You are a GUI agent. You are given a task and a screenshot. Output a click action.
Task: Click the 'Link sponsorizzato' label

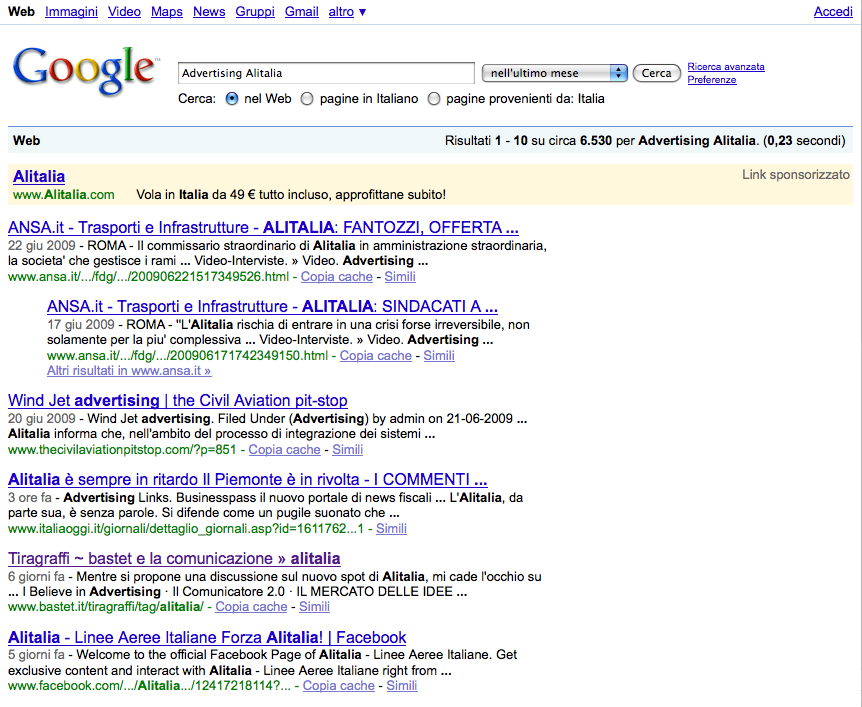coord(795,175)
